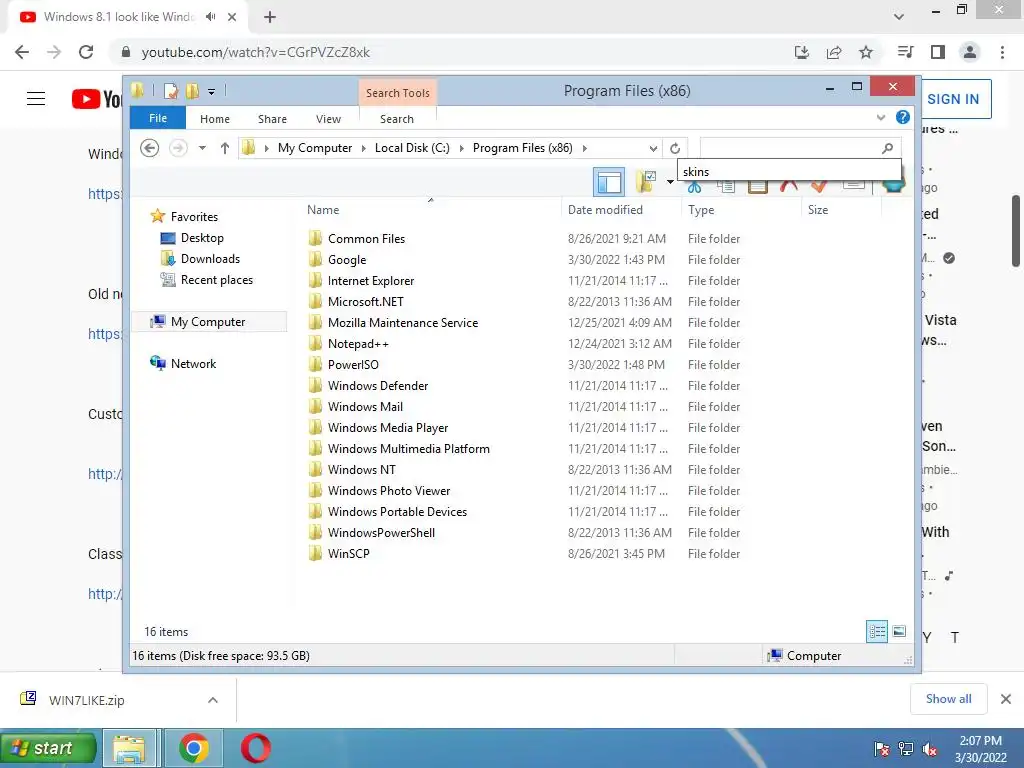Open recent locations dropdown arrow

tap(202, 148)
